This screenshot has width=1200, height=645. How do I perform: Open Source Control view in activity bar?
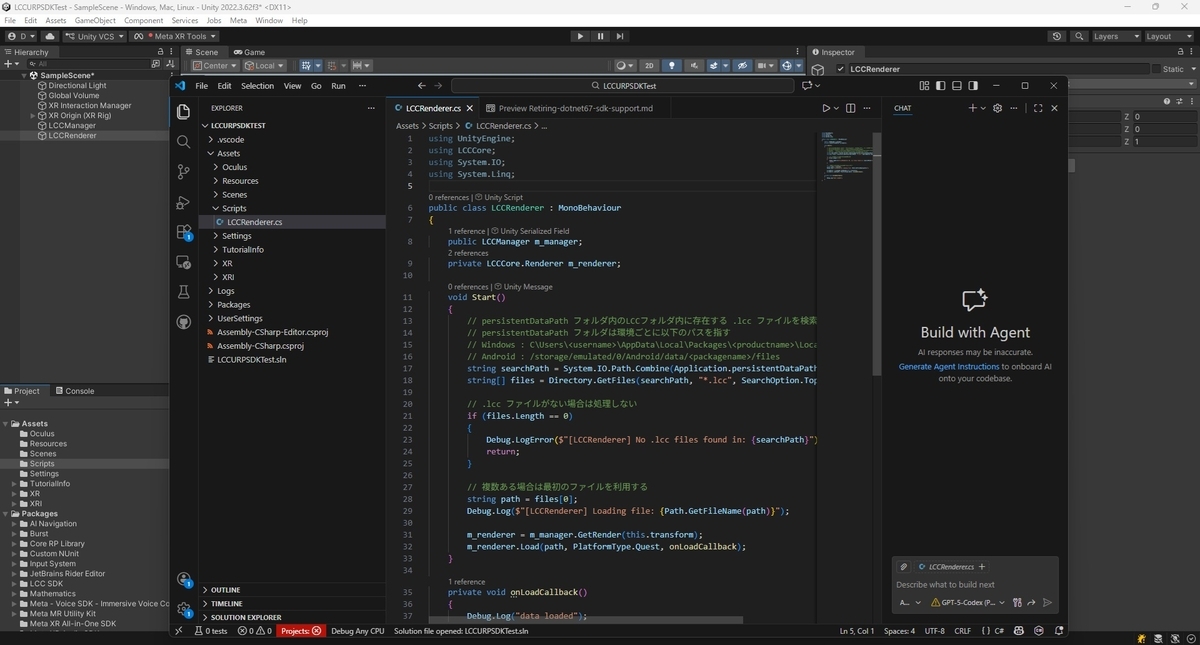183,172
